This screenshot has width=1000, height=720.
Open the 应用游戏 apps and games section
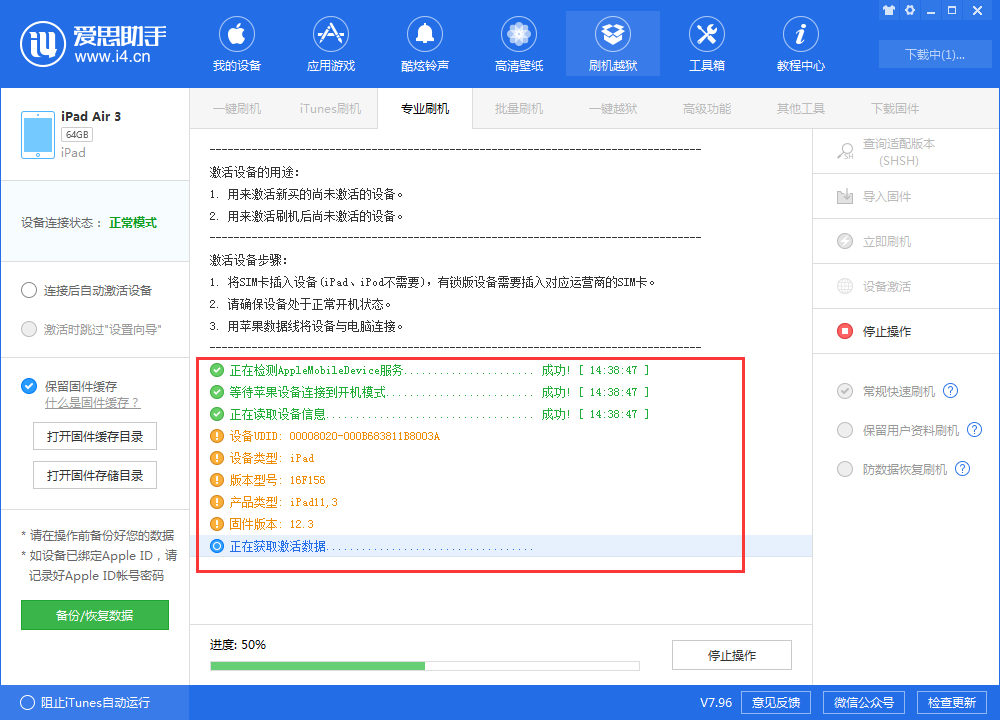pyautogui.click(x=330, y=43)
